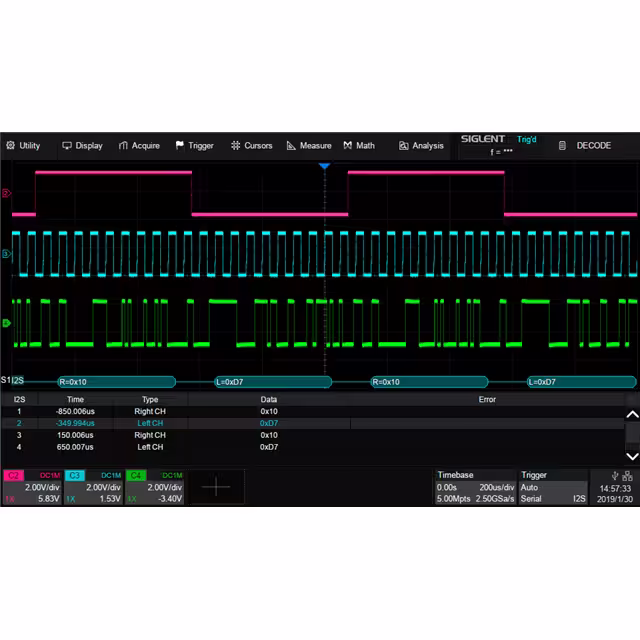Click the network status icon by the clock
The image size is (640, 640).
coord(613,476)
